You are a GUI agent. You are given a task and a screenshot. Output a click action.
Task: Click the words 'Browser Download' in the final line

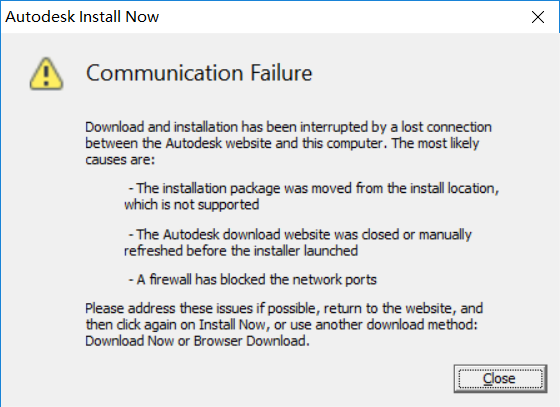[x=251, y=341]
